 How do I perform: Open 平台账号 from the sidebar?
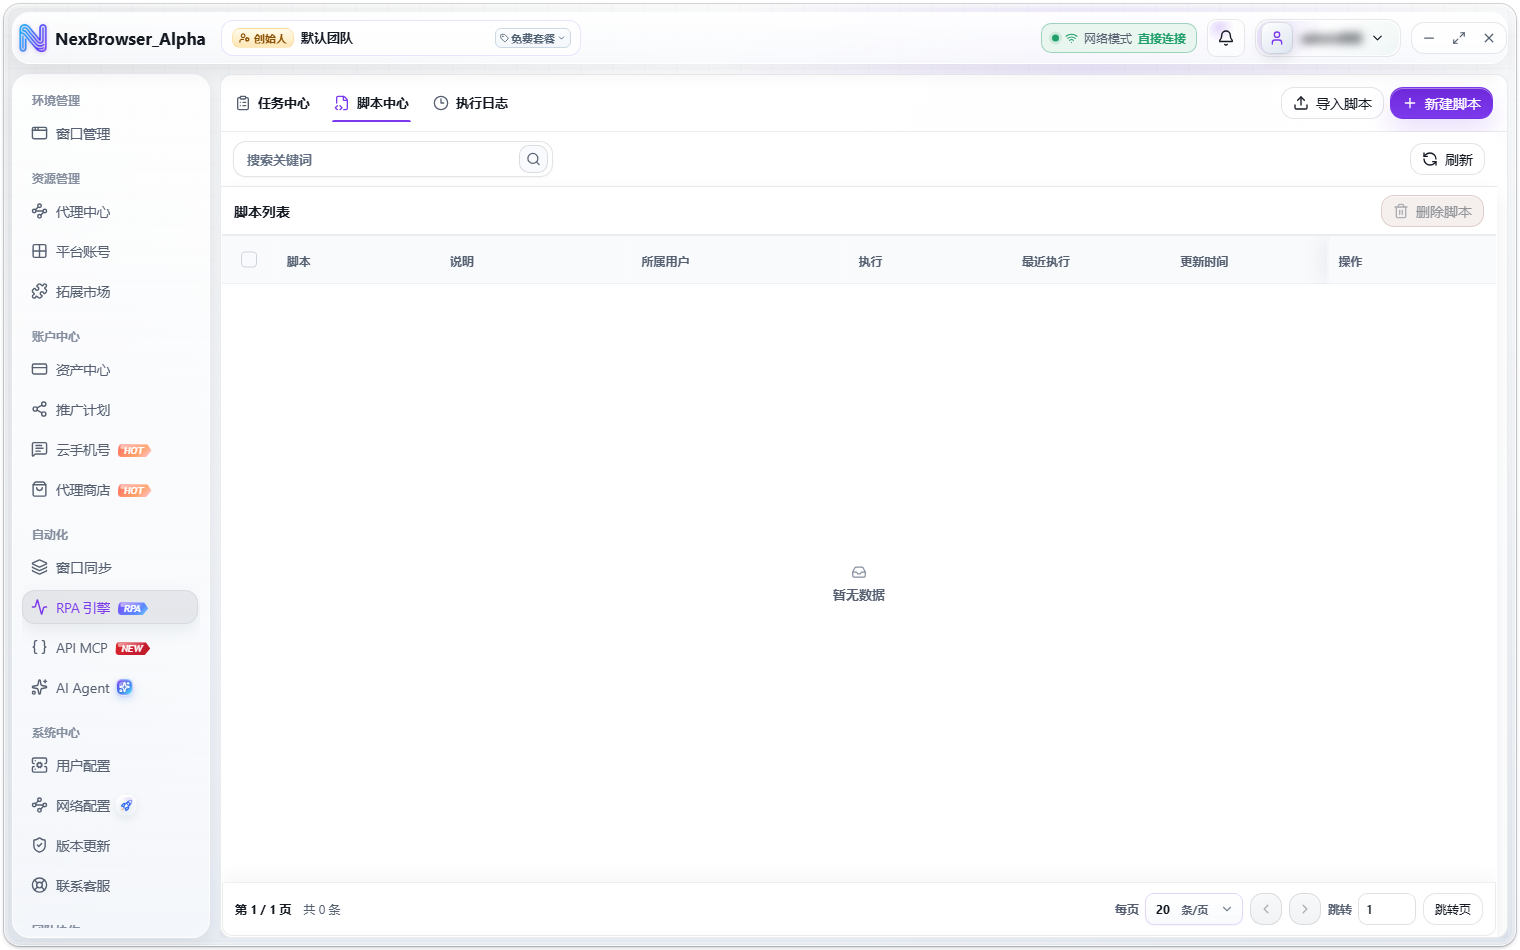[x=110, y=252]
